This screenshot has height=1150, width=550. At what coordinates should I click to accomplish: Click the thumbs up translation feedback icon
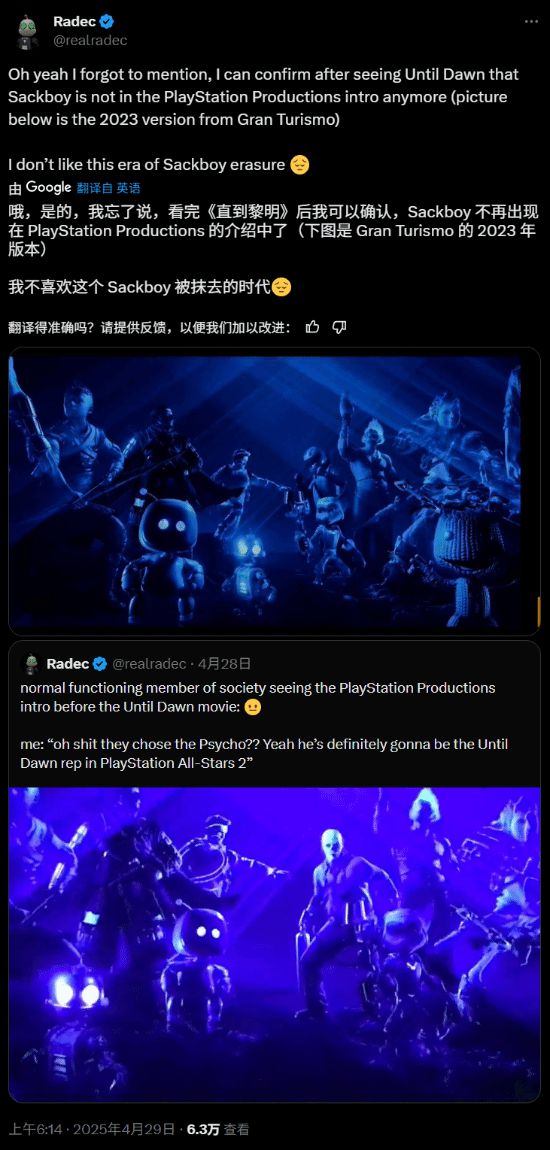pyautogui.click(x=312, y=327)
